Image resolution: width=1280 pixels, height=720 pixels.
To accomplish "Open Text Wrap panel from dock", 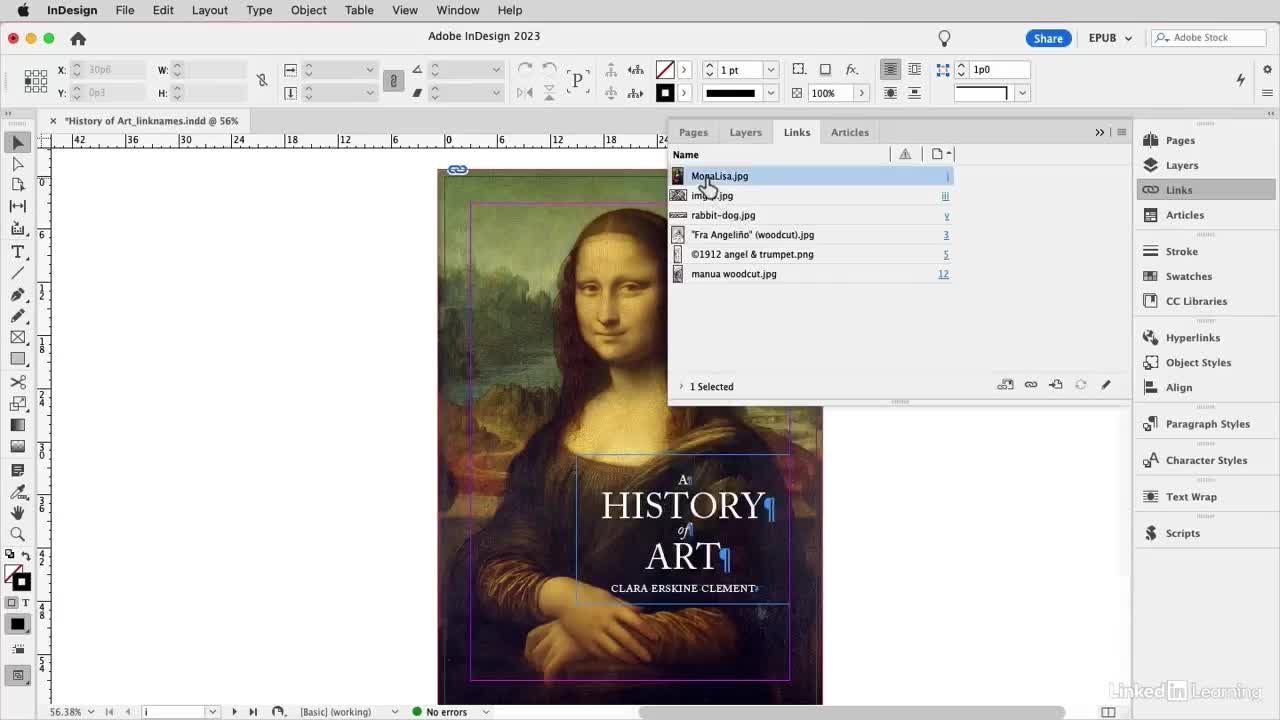I will [1190, 497].
